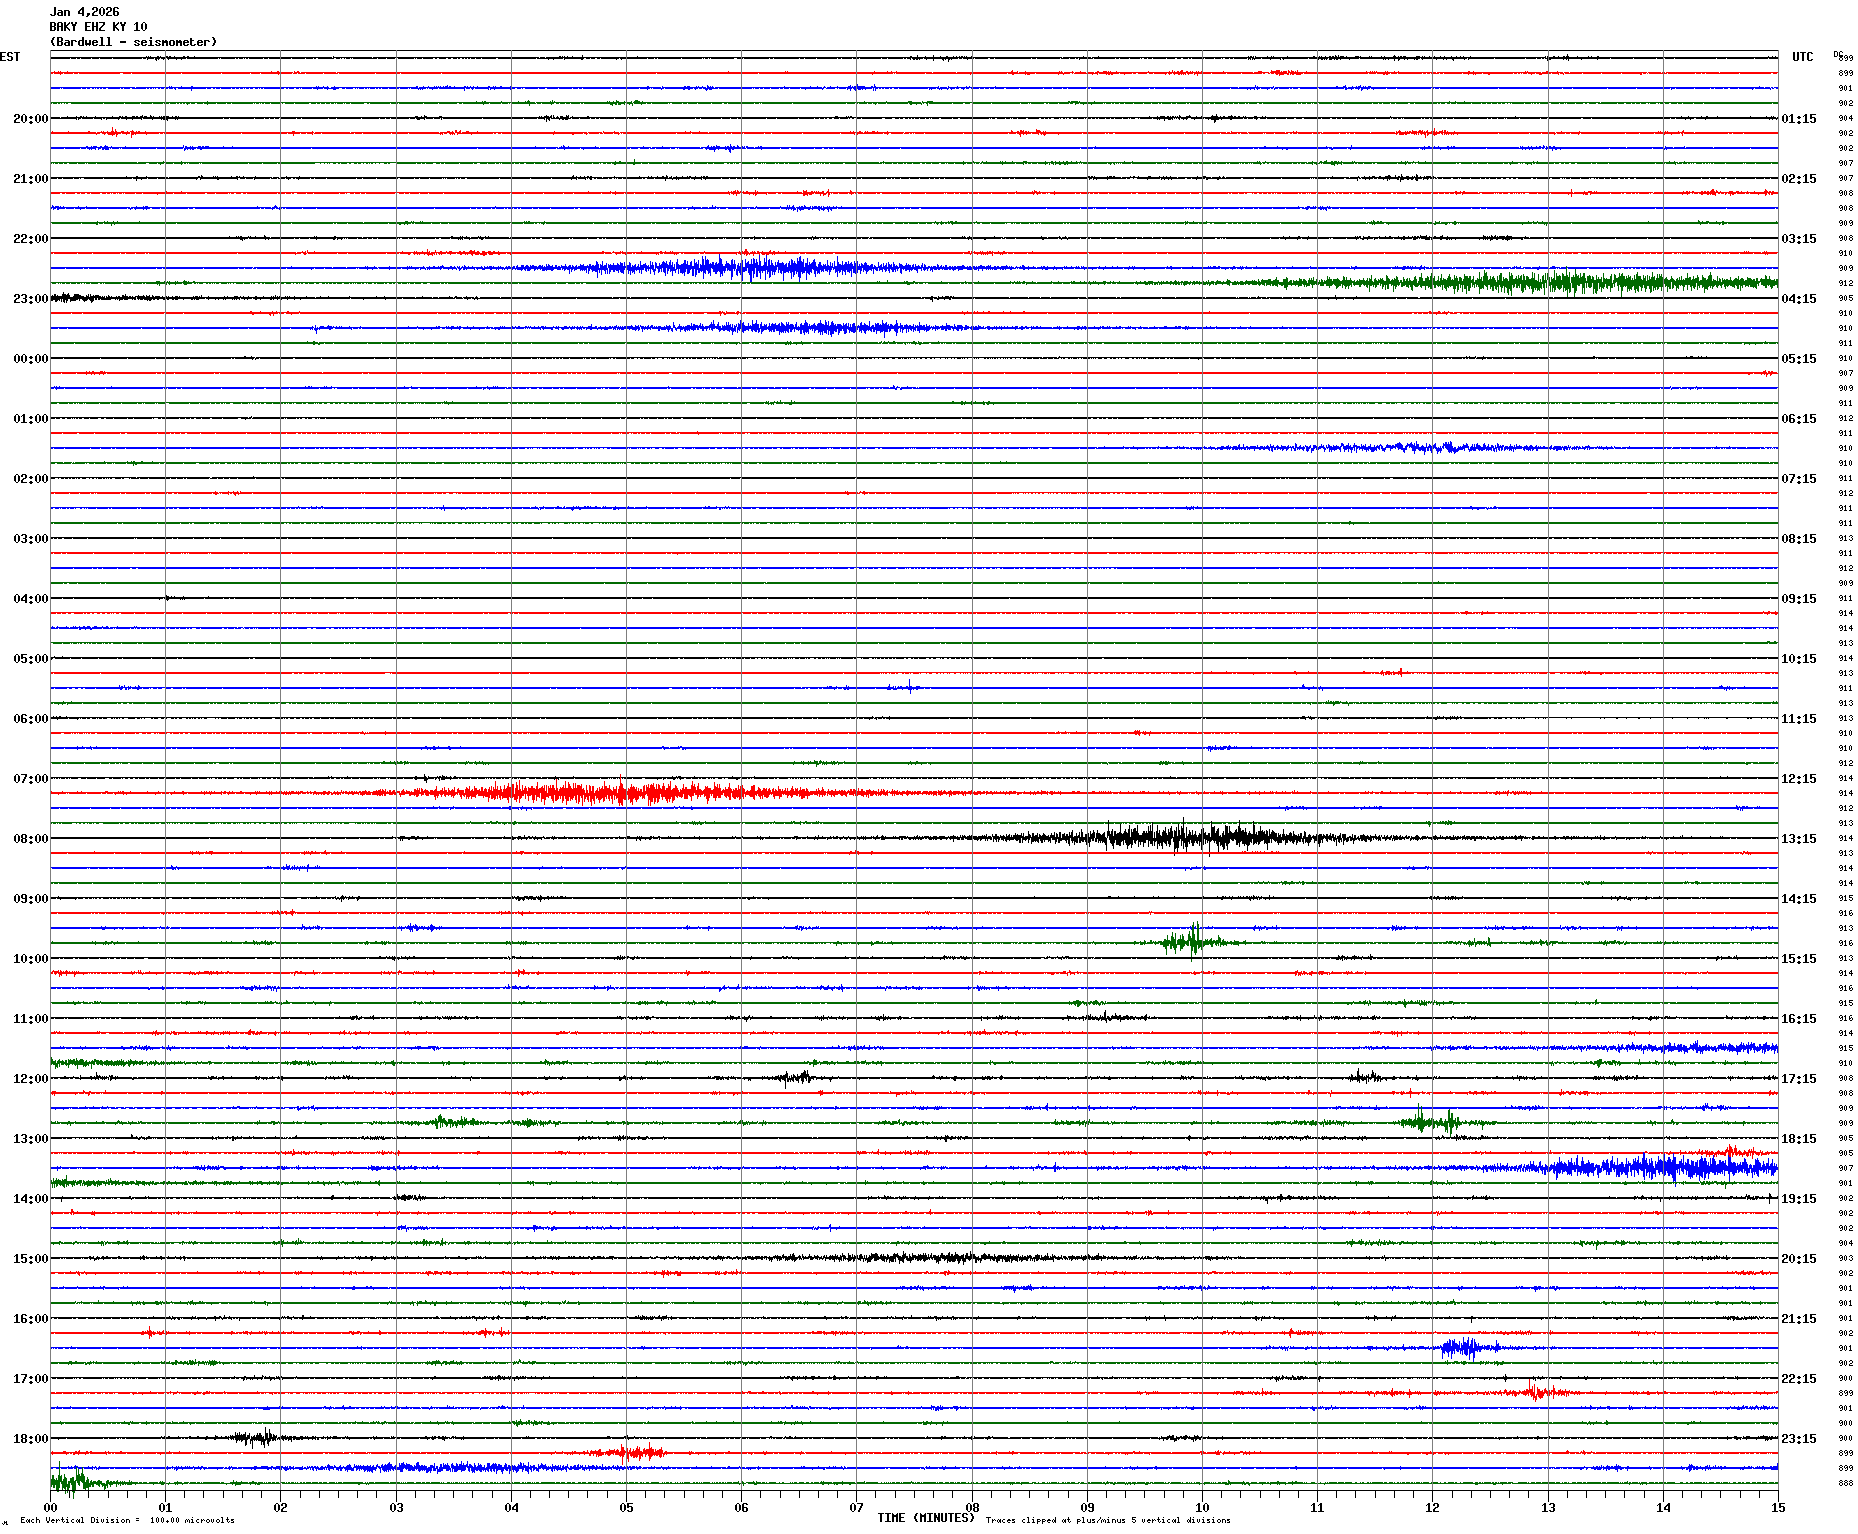
Task: Select the 23:00 EST row label
Action: [30, 299]
